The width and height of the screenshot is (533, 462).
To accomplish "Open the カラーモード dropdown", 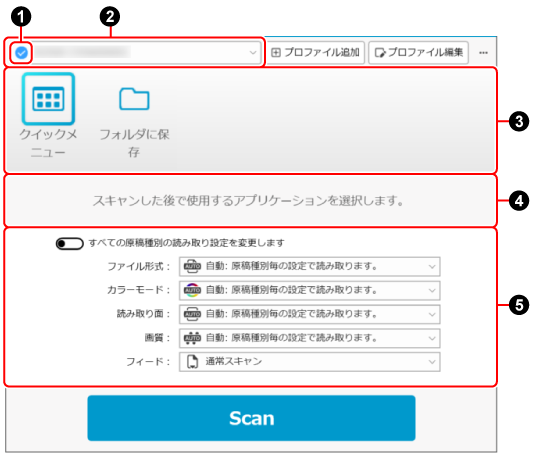I will pos(309,290).
